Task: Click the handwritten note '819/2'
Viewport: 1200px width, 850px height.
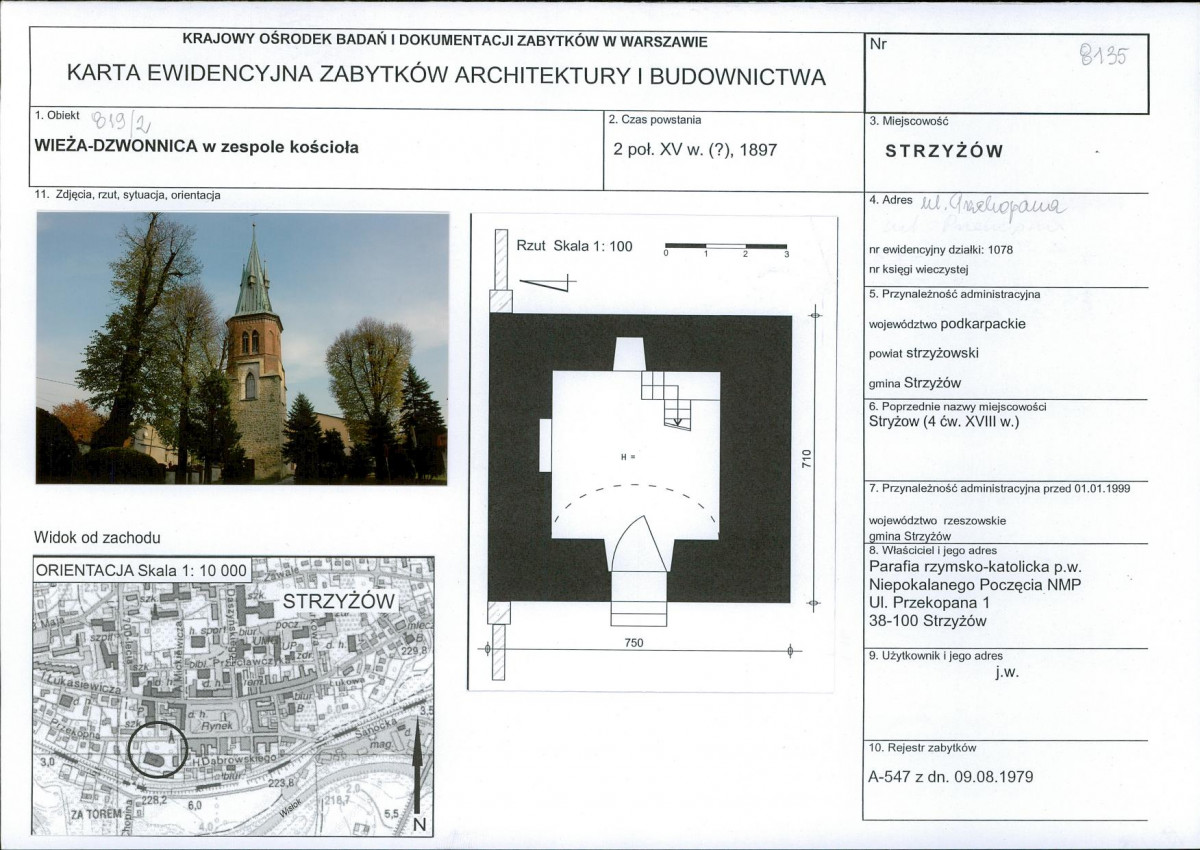Action: [x=120, y=123]
